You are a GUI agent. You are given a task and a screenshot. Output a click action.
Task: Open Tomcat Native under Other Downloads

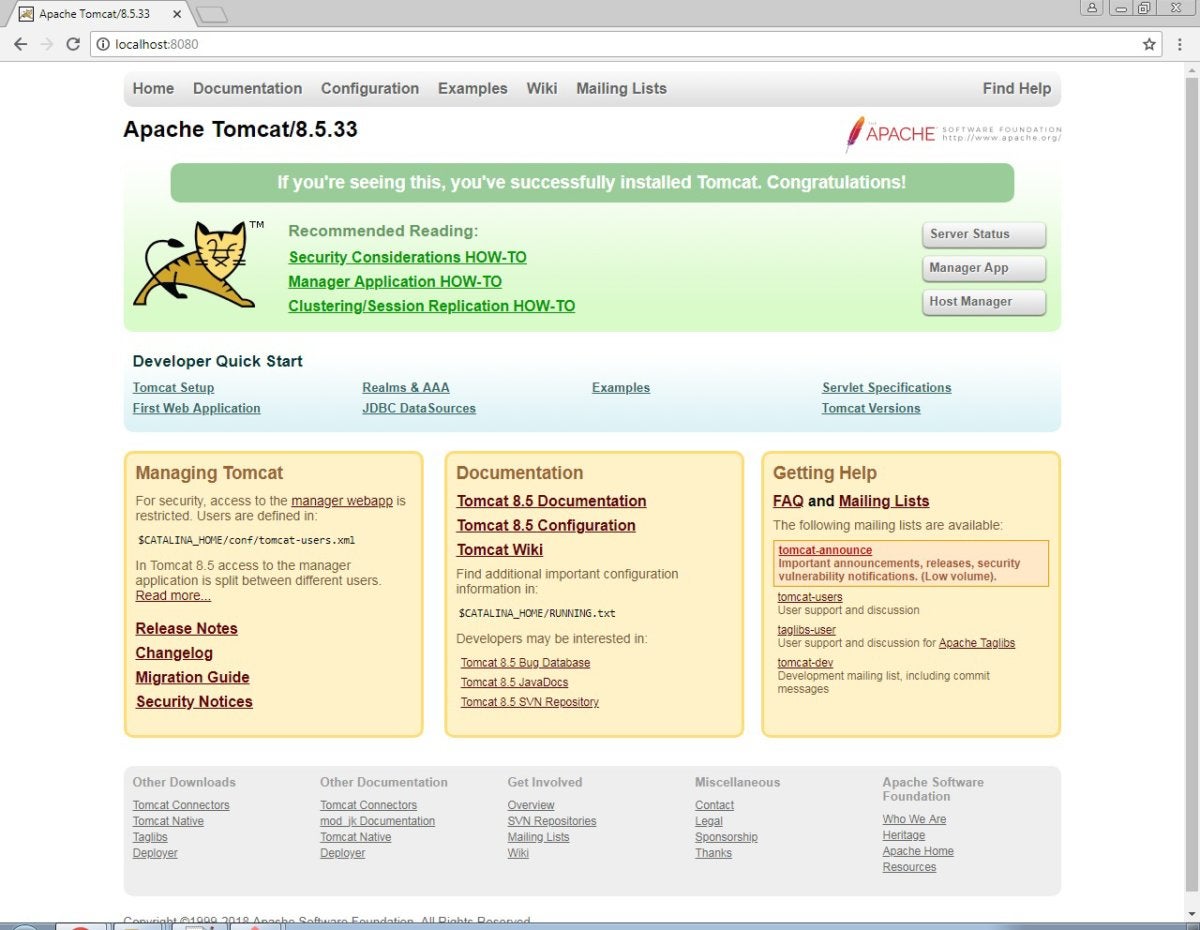pyautogui.click(x=168, y=821)
